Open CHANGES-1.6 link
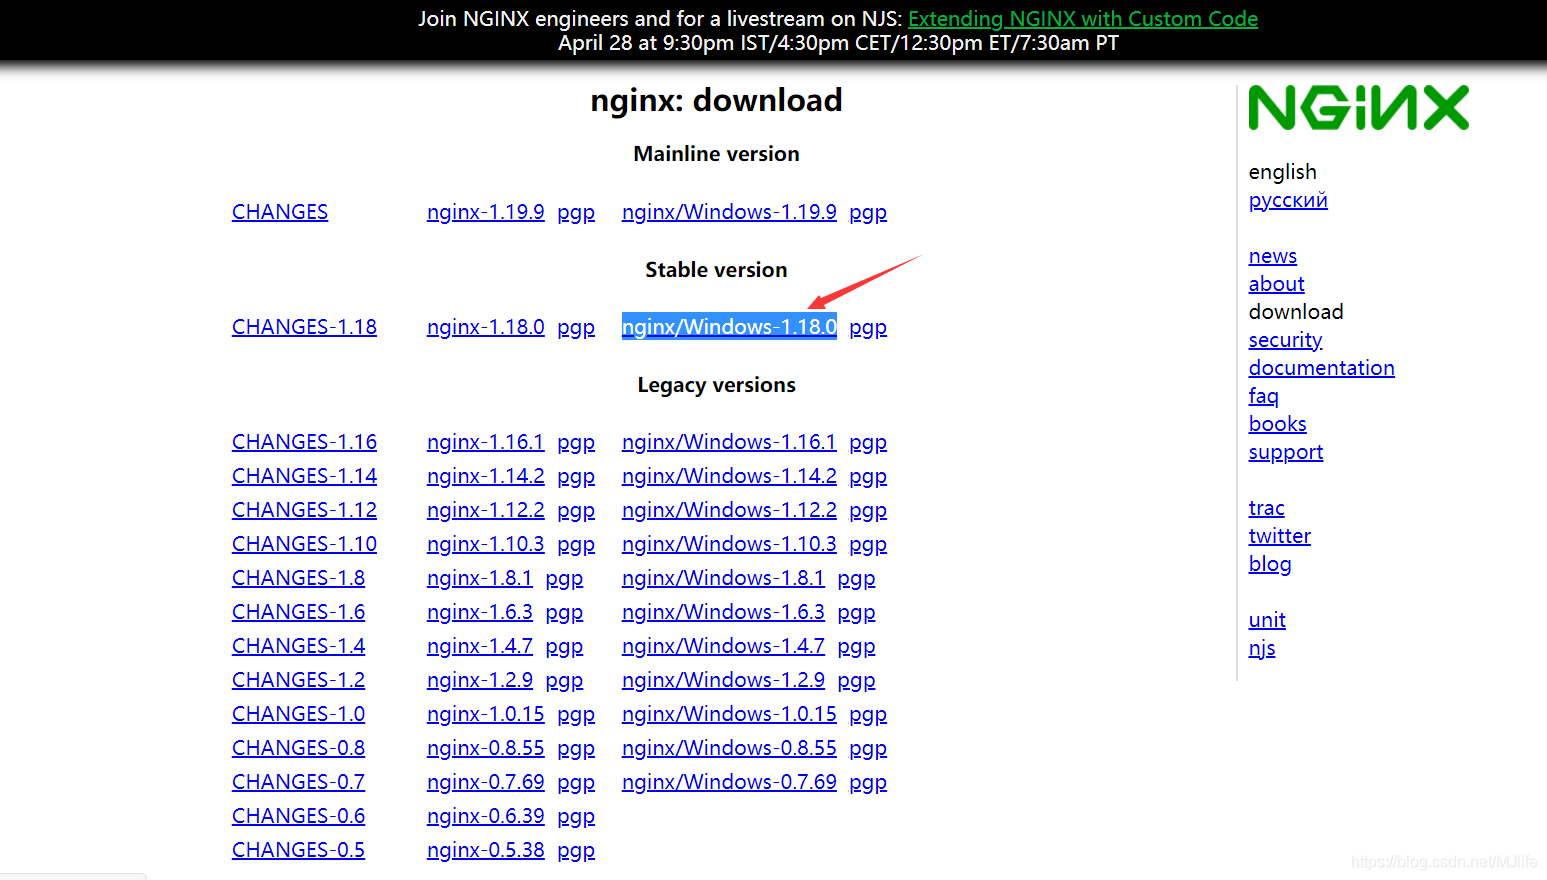Image resolution: width=1547 pixels, height=880 pixels. point(298,612)
